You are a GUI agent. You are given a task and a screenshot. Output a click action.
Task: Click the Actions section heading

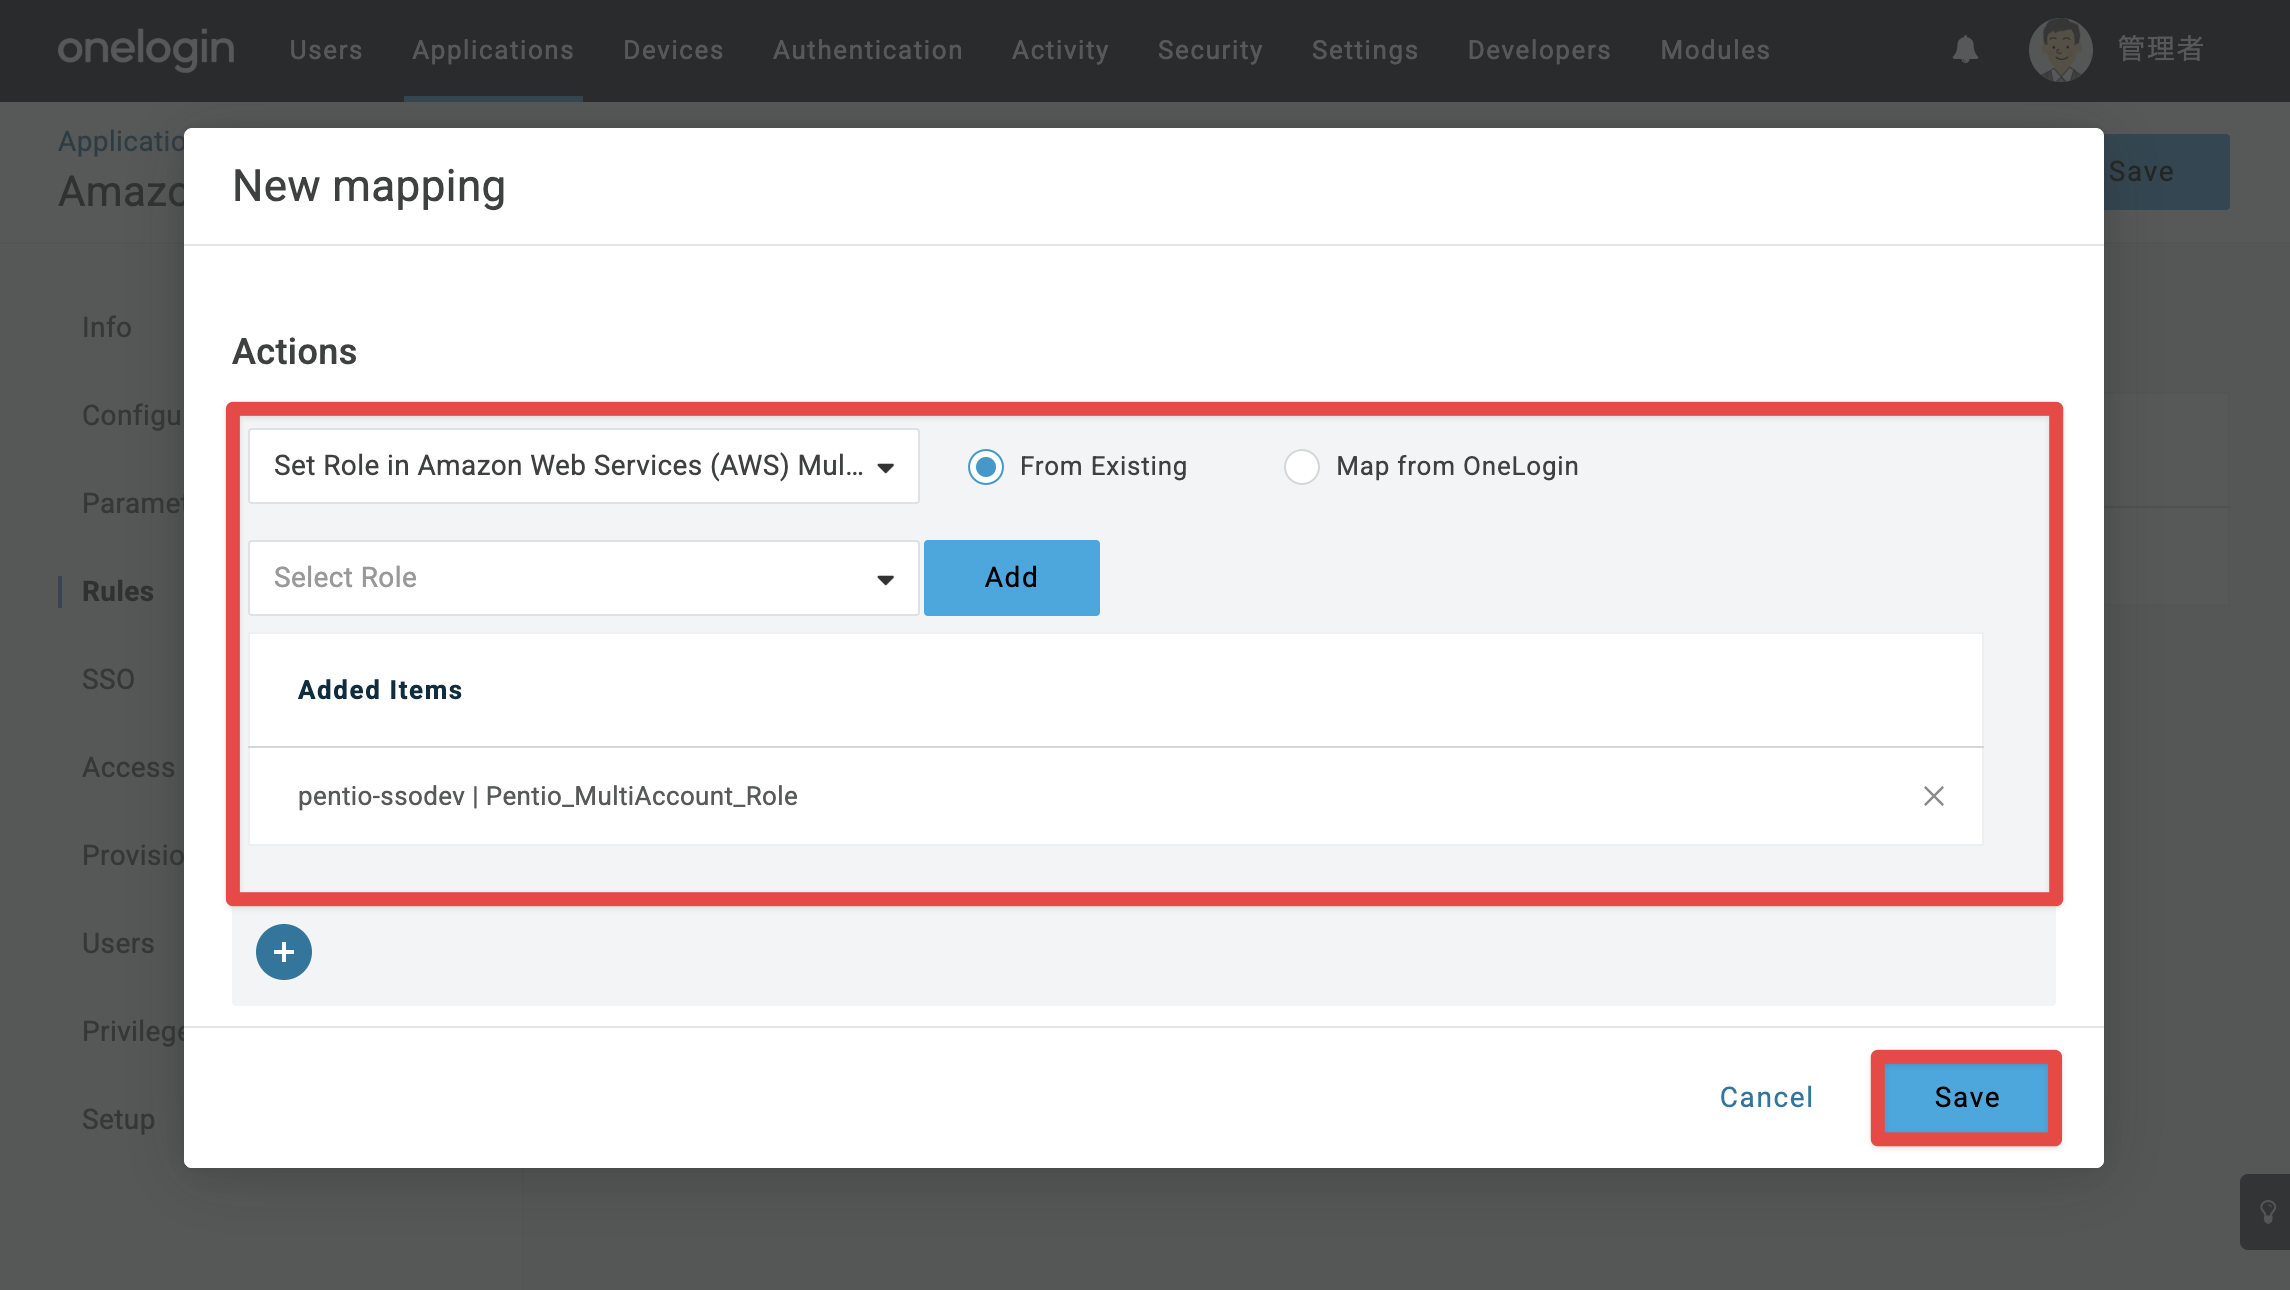[x=294, y=352]
